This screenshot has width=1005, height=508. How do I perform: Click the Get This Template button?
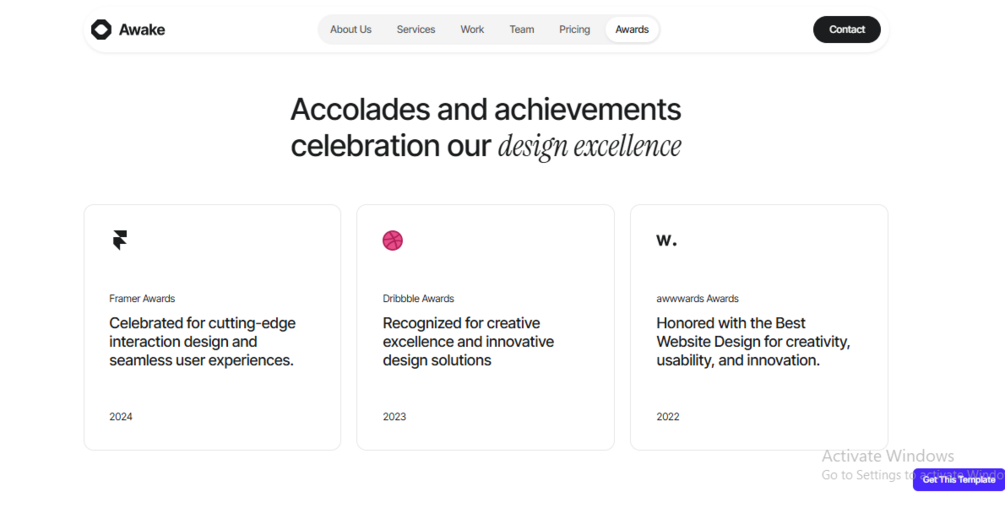(x=958, y=480)
